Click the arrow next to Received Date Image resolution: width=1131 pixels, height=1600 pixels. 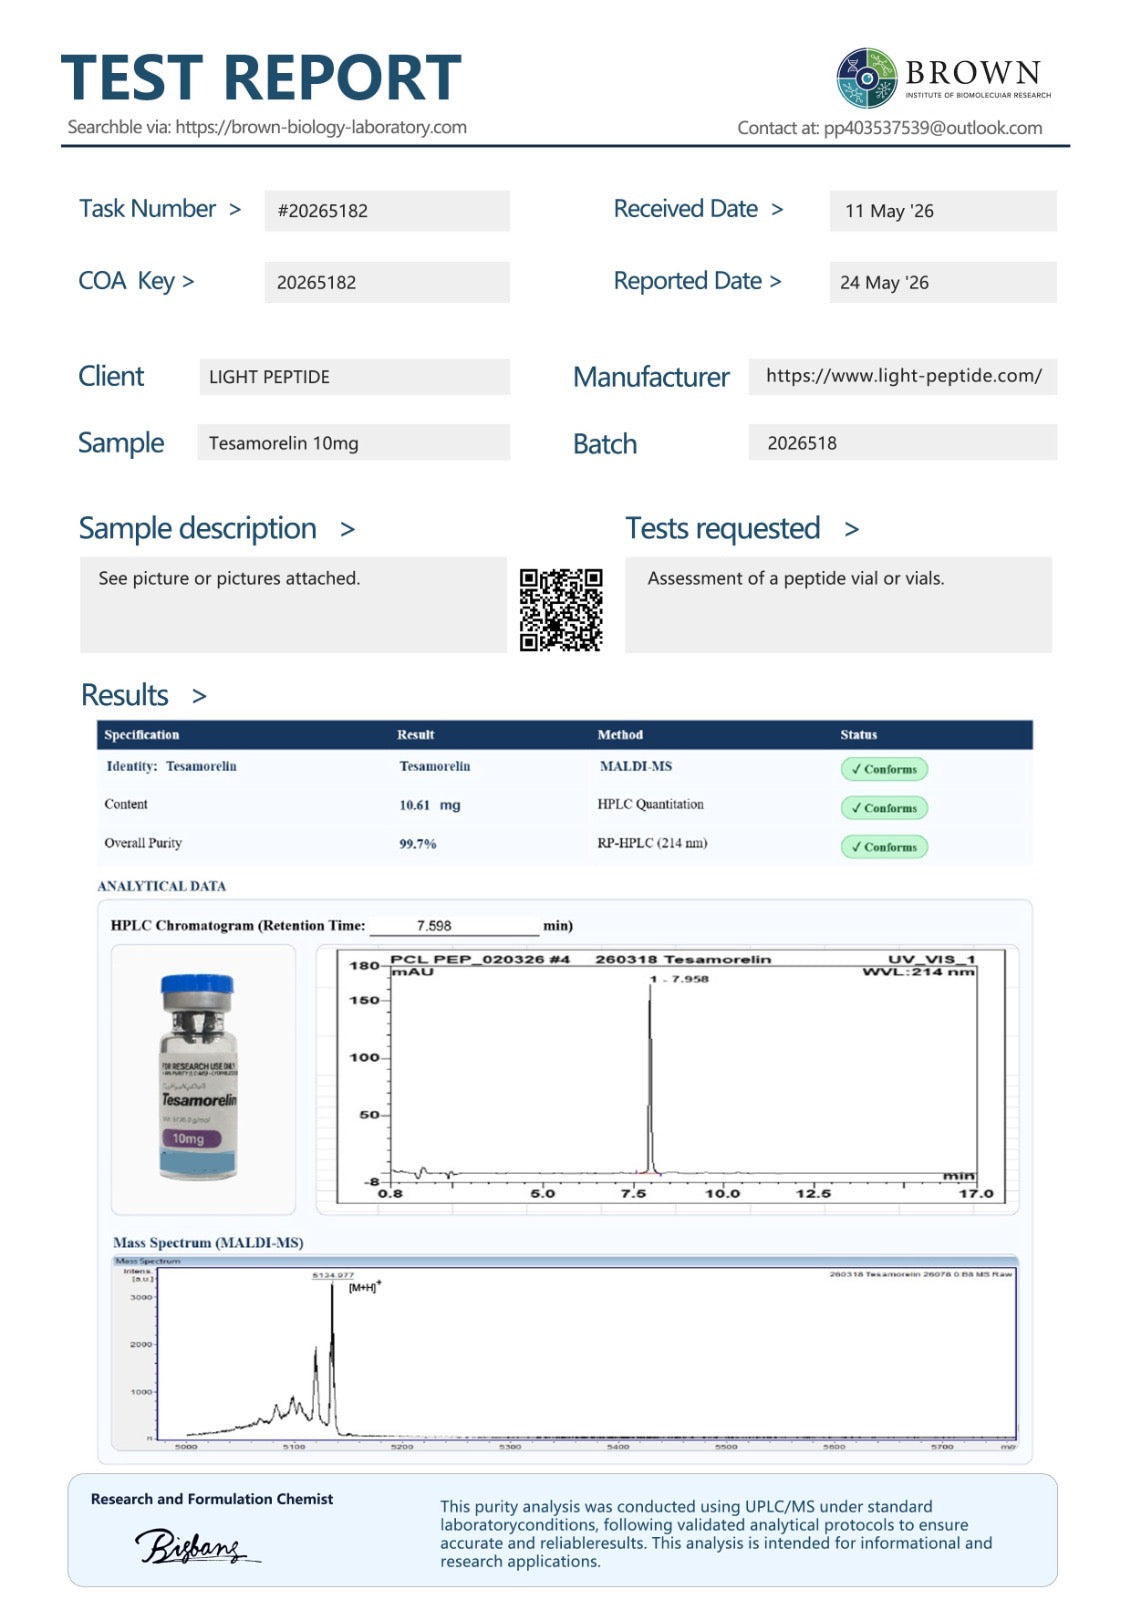[777, 210]
